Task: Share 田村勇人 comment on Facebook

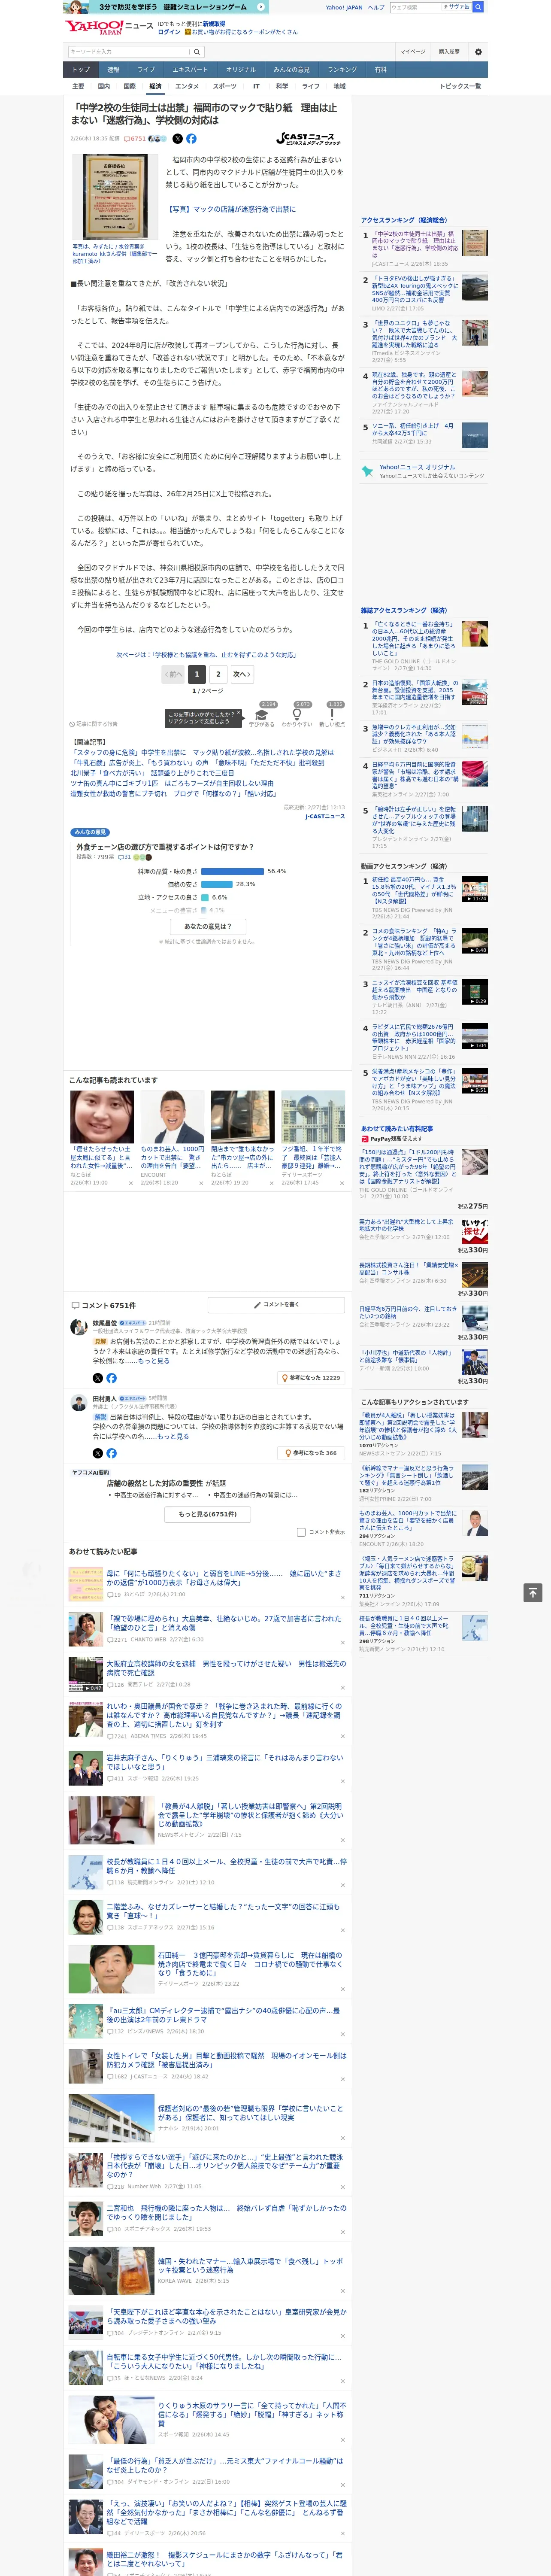Action: click(111, 1453)
